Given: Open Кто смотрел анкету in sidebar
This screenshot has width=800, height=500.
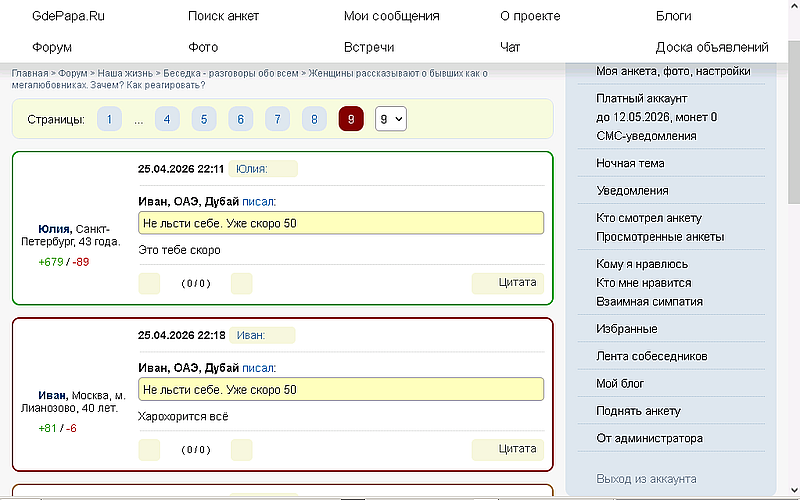Looking at the screenshot, I should click(649, 218).
